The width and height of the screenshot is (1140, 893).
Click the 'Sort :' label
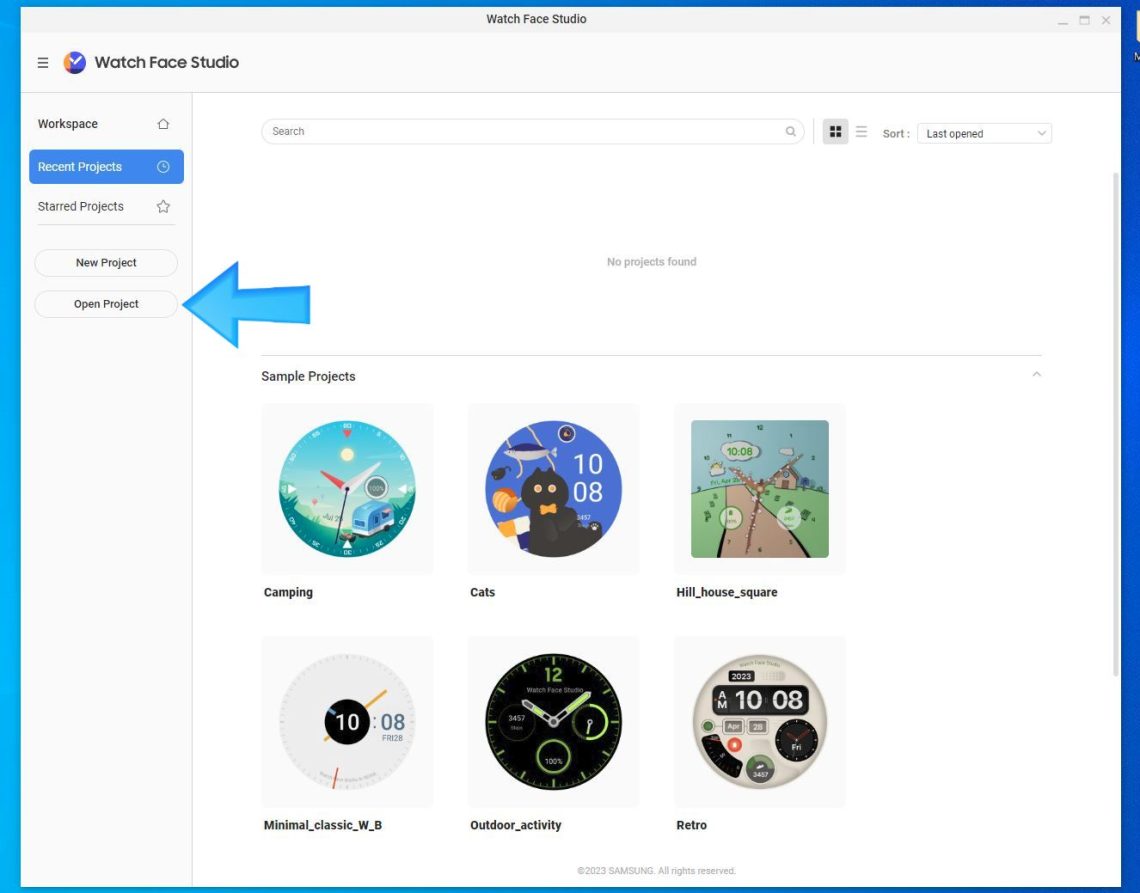point(896,134)
